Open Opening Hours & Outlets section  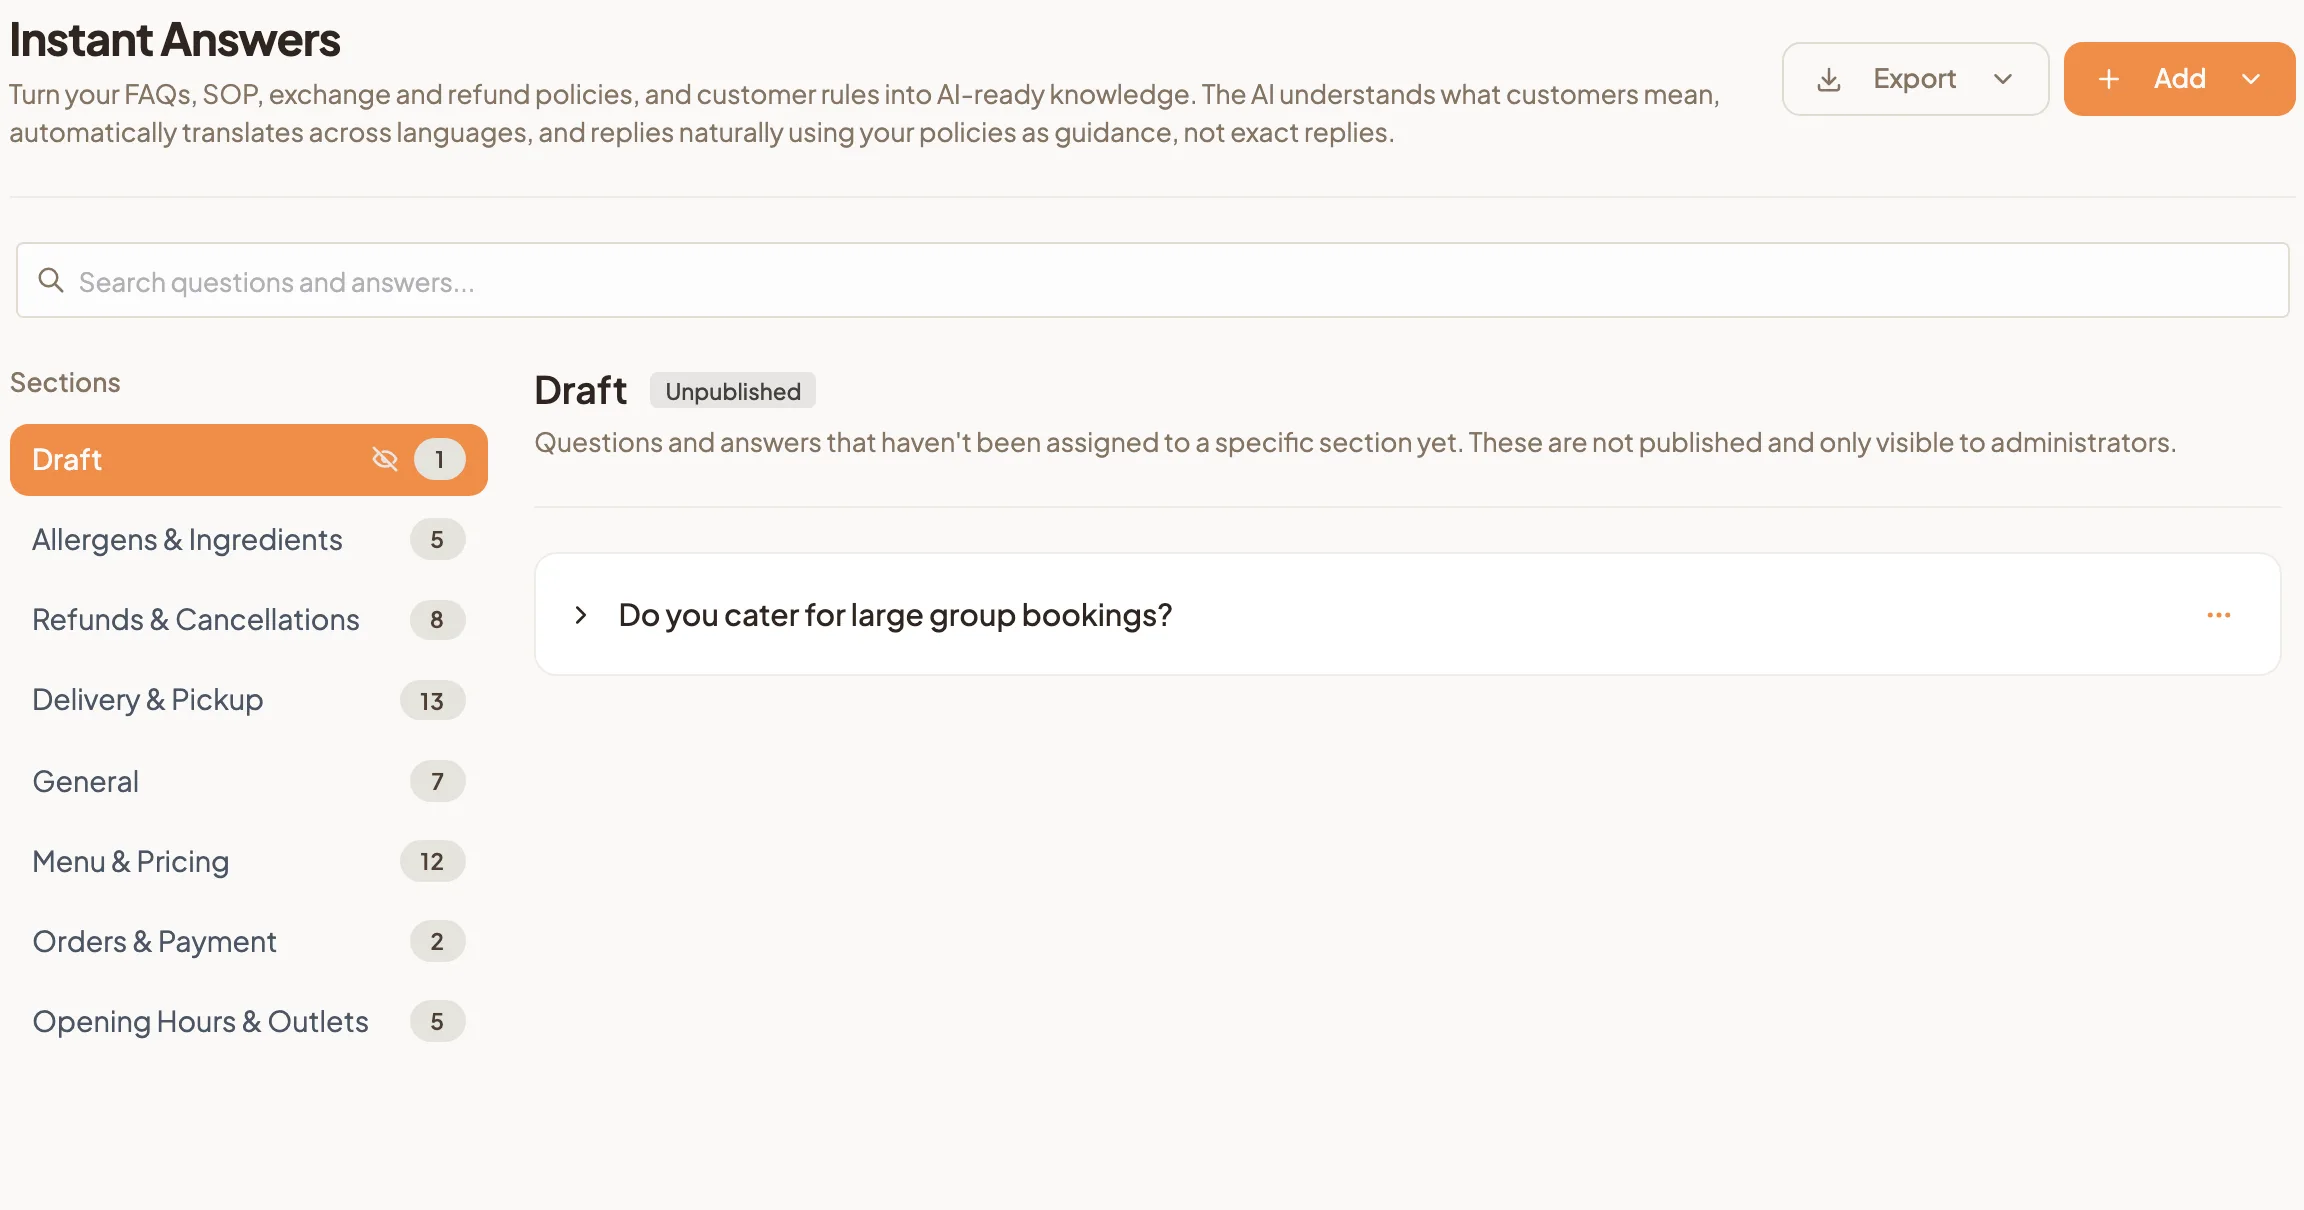click(249, 1021)
